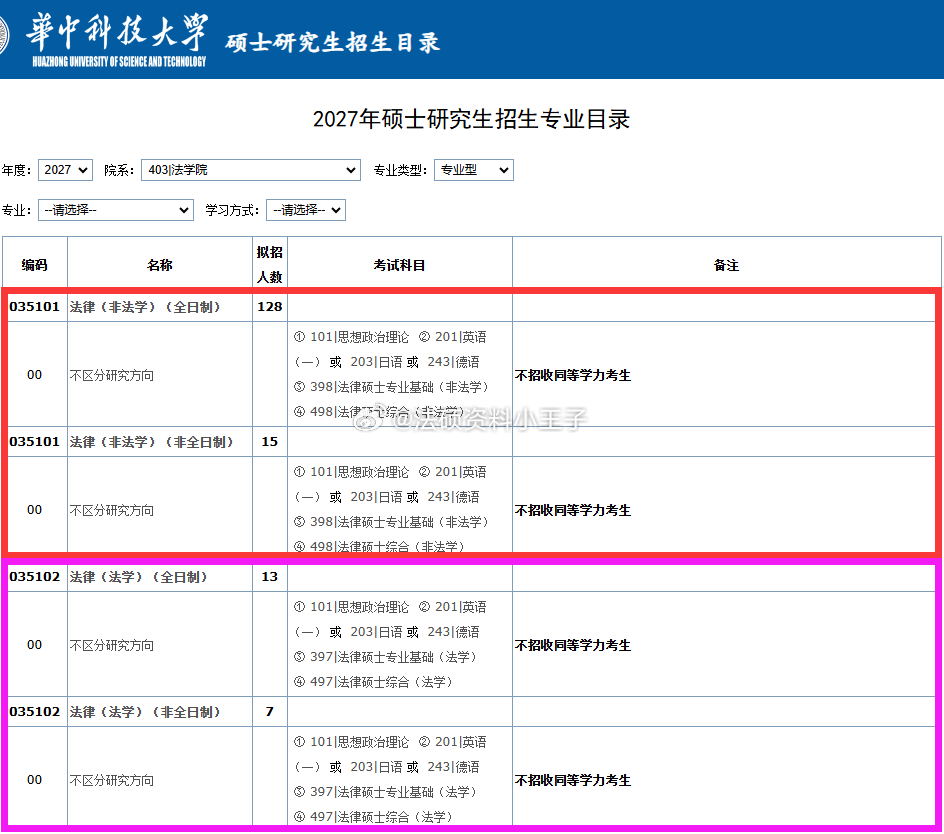Click the 2027年硕士研究生招生专业目录 page title

pyautogui.click(x=471, y=119)
